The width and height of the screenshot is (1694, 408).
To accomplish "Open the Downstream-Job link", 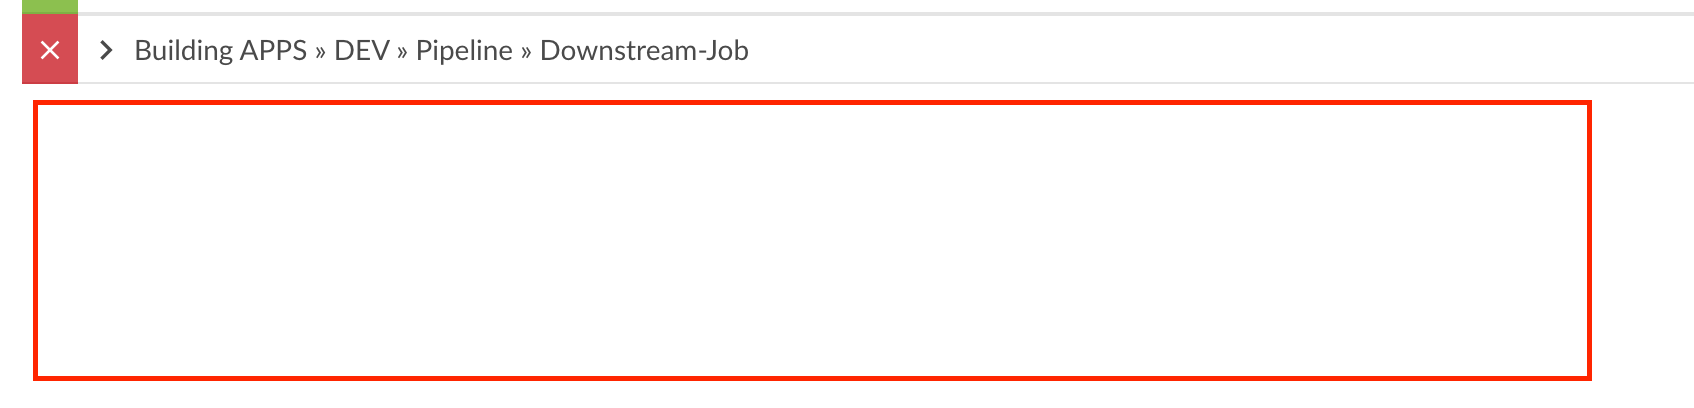I will click(644, 50).
